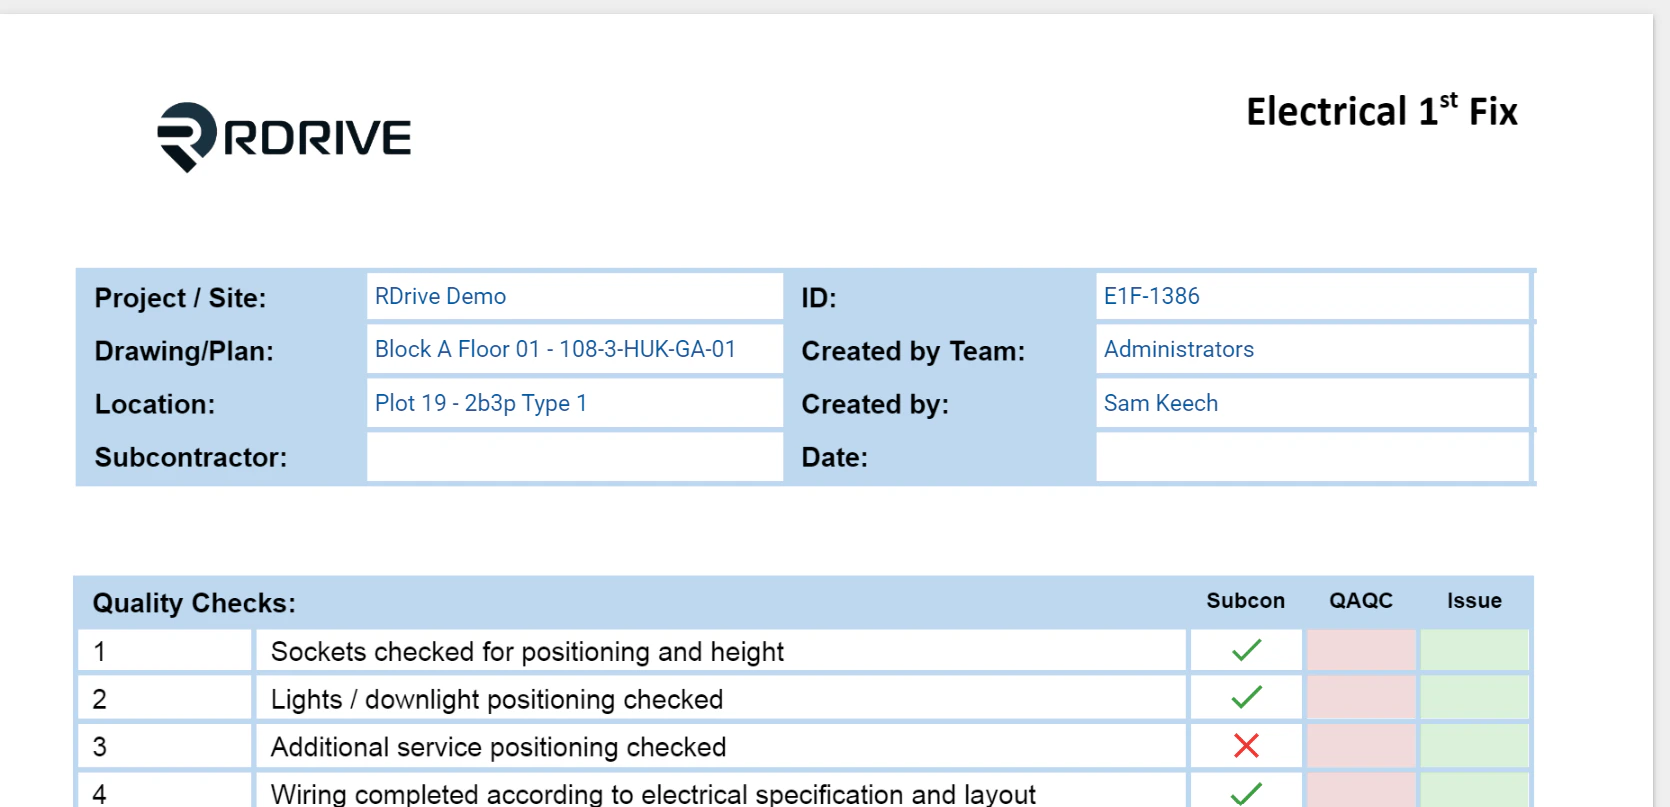Click the 'Issue' column header
The height and width of the screenshot is (807, 1670).
(x=1475, y=601)
